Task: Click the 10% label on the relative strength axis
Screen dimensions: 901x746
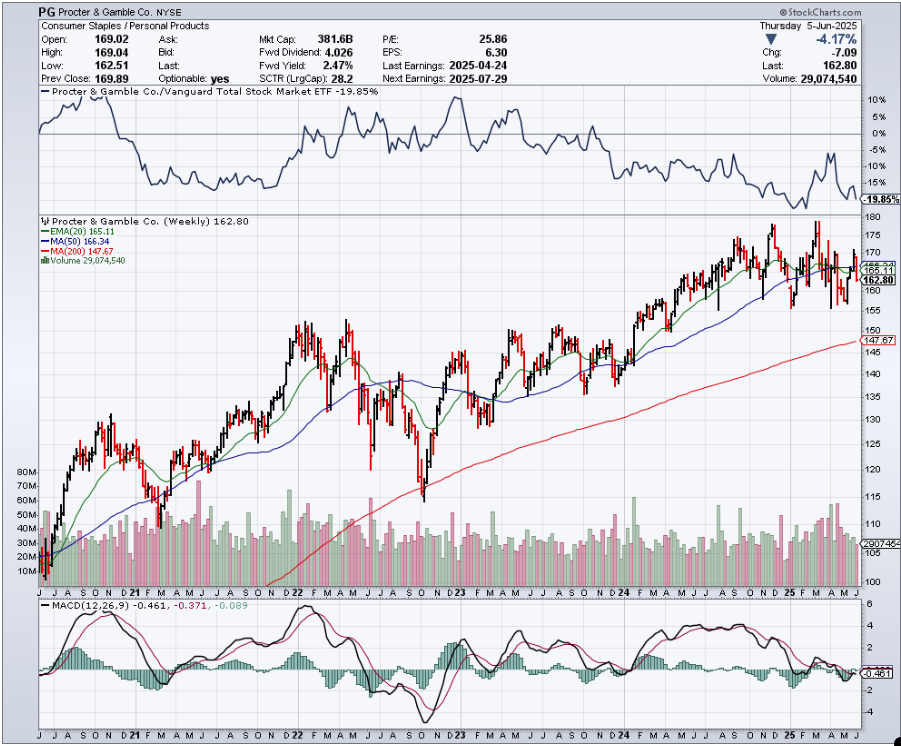Action: [877, 100]
